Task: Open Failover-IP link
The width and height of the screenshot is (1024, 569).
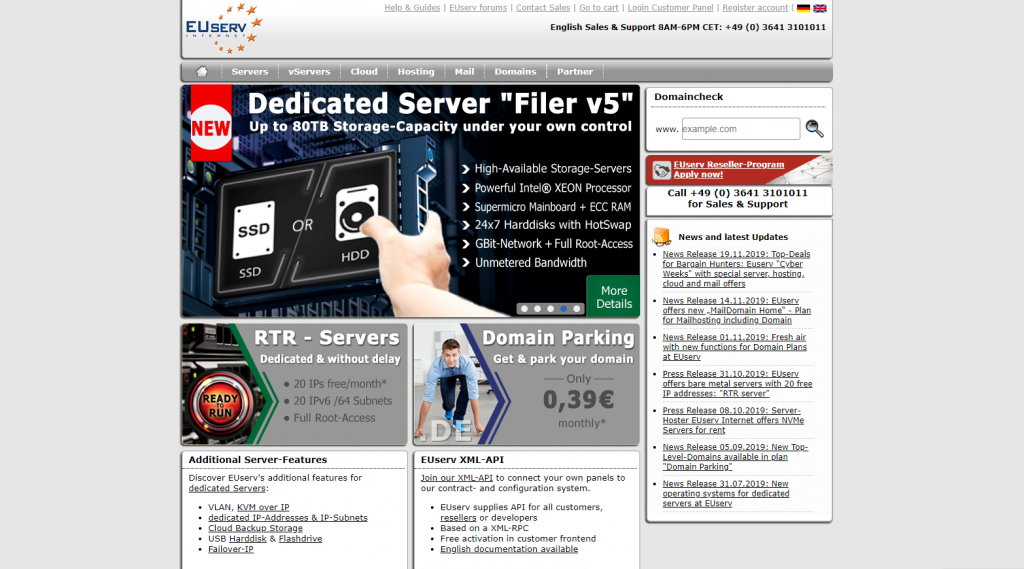Action: pyautogui.click(x=231, y=549)
